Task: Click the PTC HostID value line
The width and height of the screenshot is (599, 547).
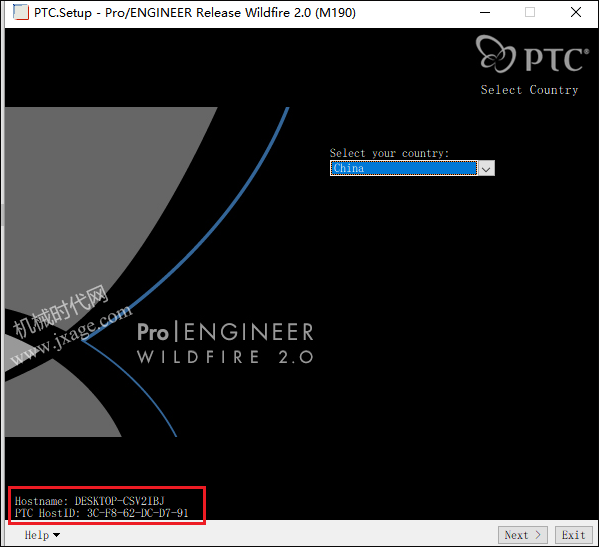Action: pyautogui.click(x=101, y=513)
